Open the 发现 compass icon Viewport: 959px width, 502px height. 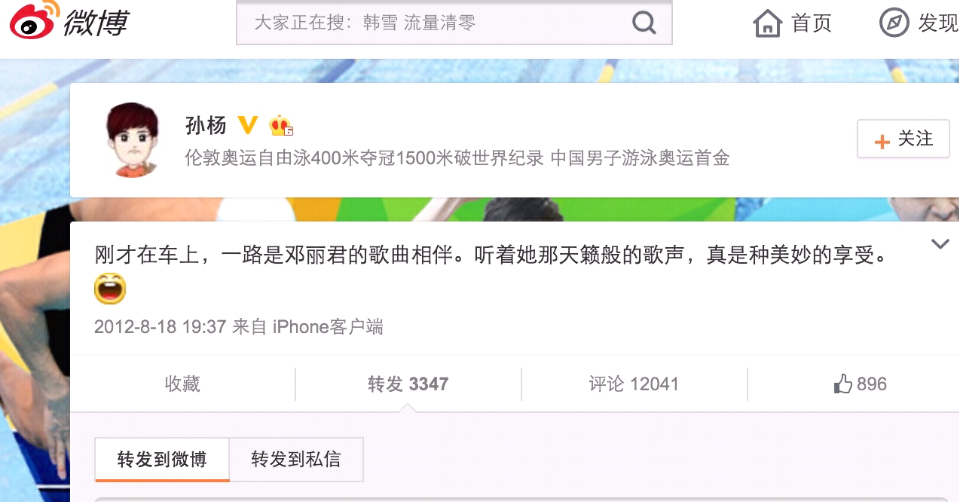click(x=894, y=23)
